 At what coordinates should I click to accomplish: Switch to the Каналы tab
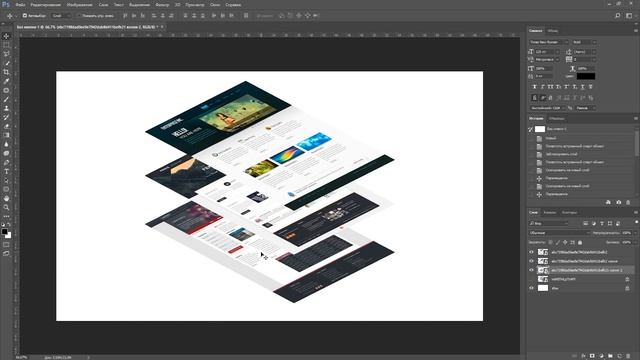pyautogui.click(x=549, y=213)
